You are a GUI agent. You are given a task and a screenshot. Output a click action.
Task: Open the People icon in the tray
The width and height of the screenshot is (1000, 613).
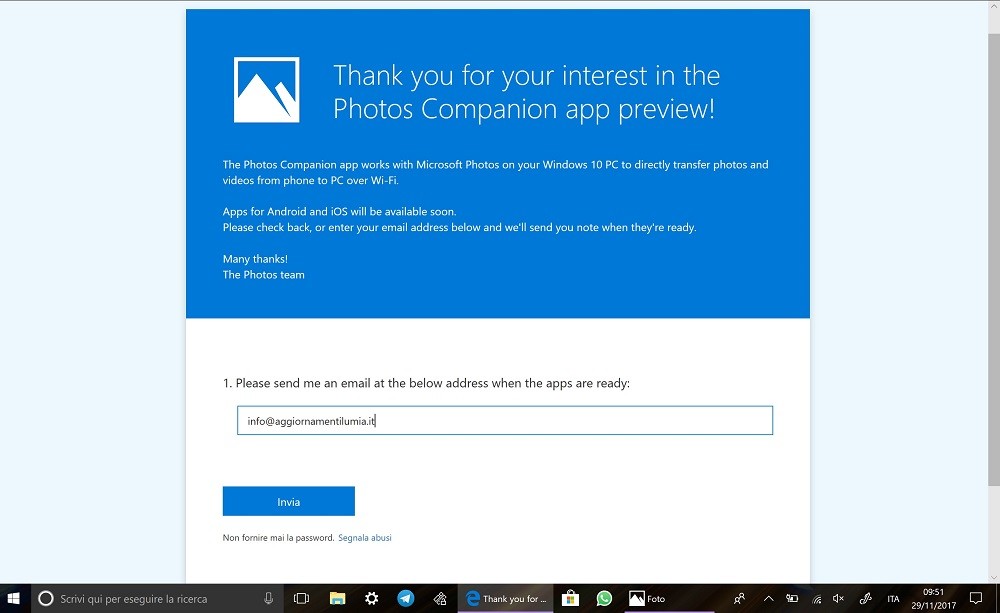(739, 599)
